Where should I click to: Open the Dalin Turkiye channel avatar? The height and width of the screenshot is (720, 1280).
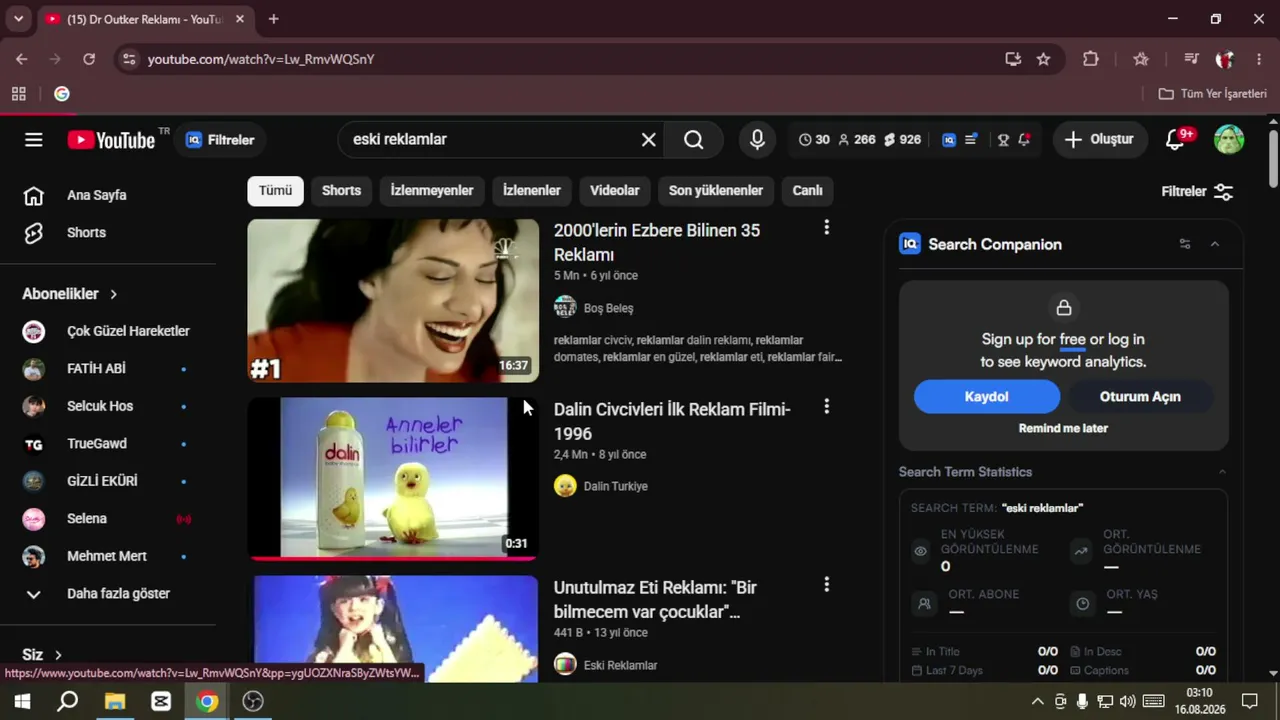point(565,486)
